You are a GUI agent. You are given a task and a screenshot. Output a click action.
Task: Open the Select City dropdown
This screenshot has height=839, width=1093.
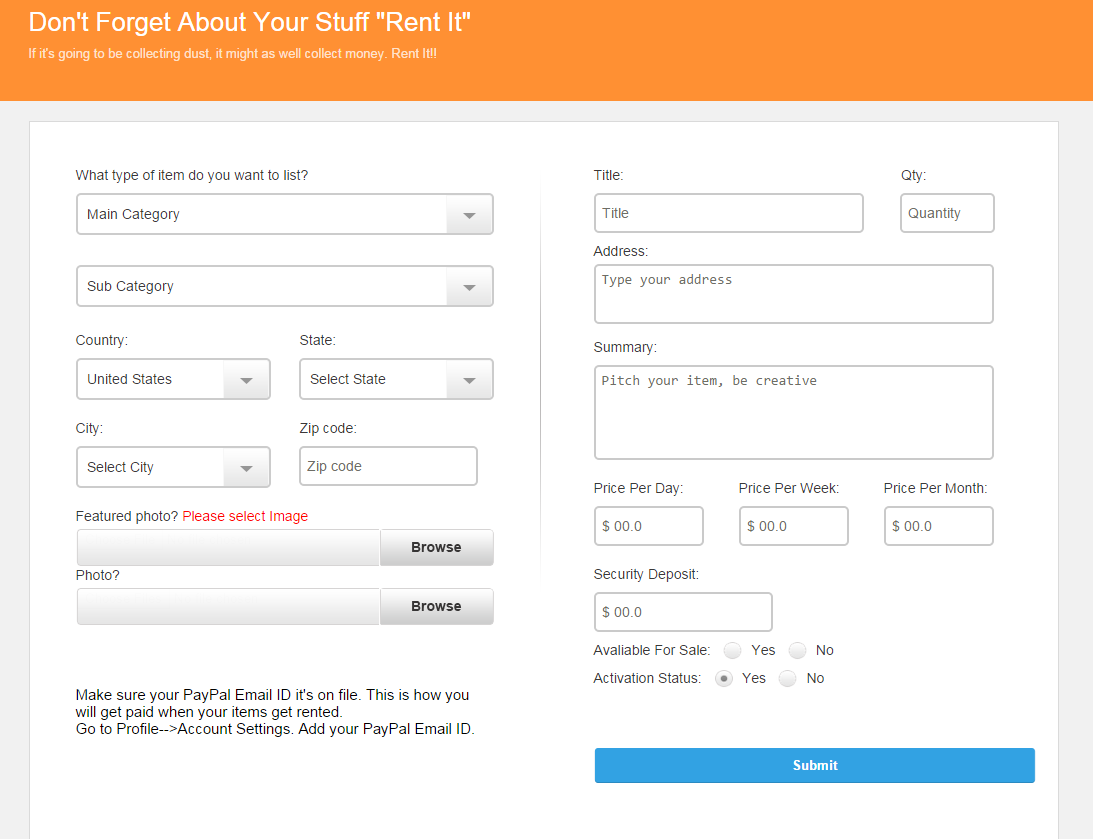[173, 467]
